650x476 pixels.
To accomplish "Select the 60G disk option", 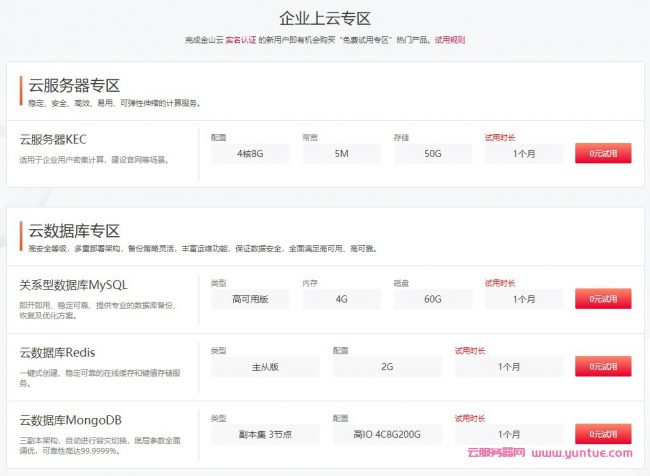I will 432,299.
